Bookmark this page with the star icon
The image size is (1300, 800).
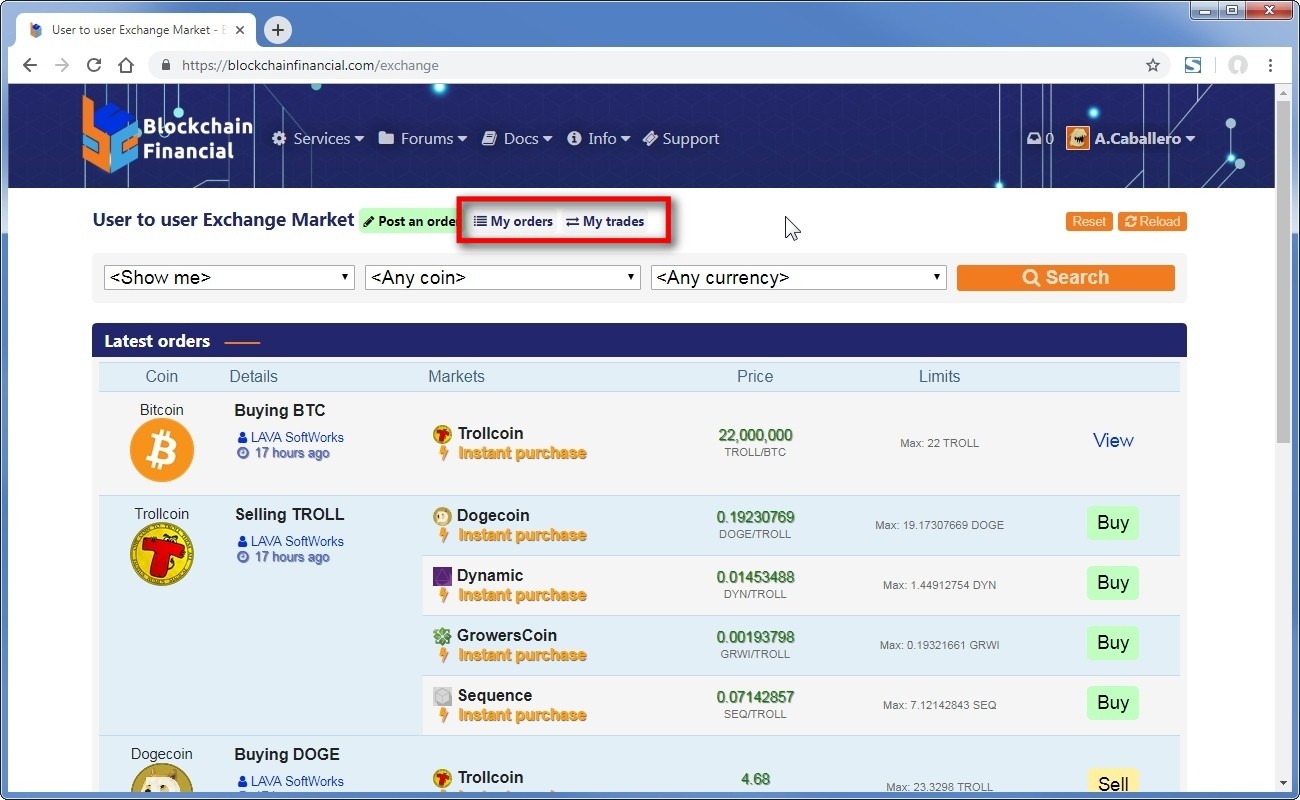(x=1153, y=65)
